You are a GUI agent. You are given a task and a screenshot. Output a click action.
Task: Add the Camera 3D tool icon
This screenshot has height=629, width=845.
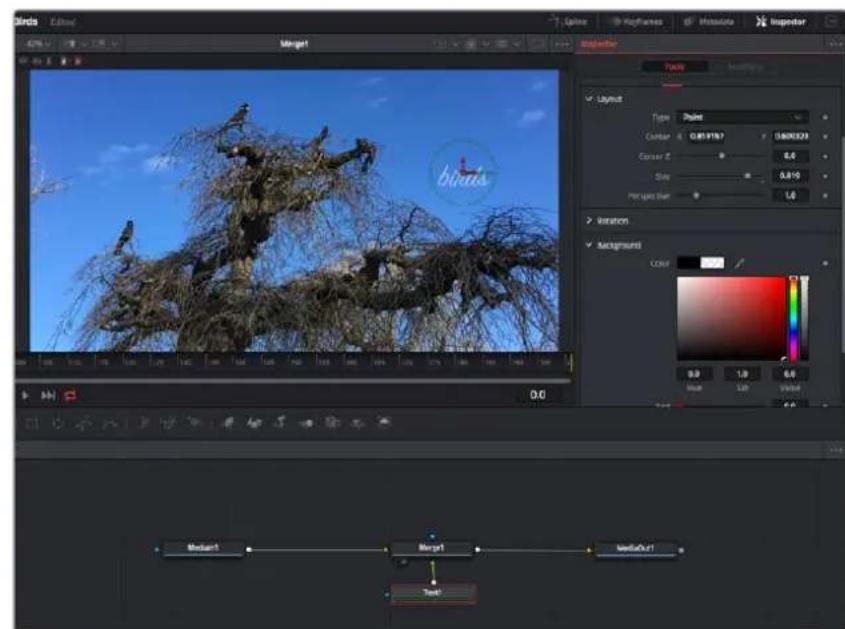coord(333,423)
